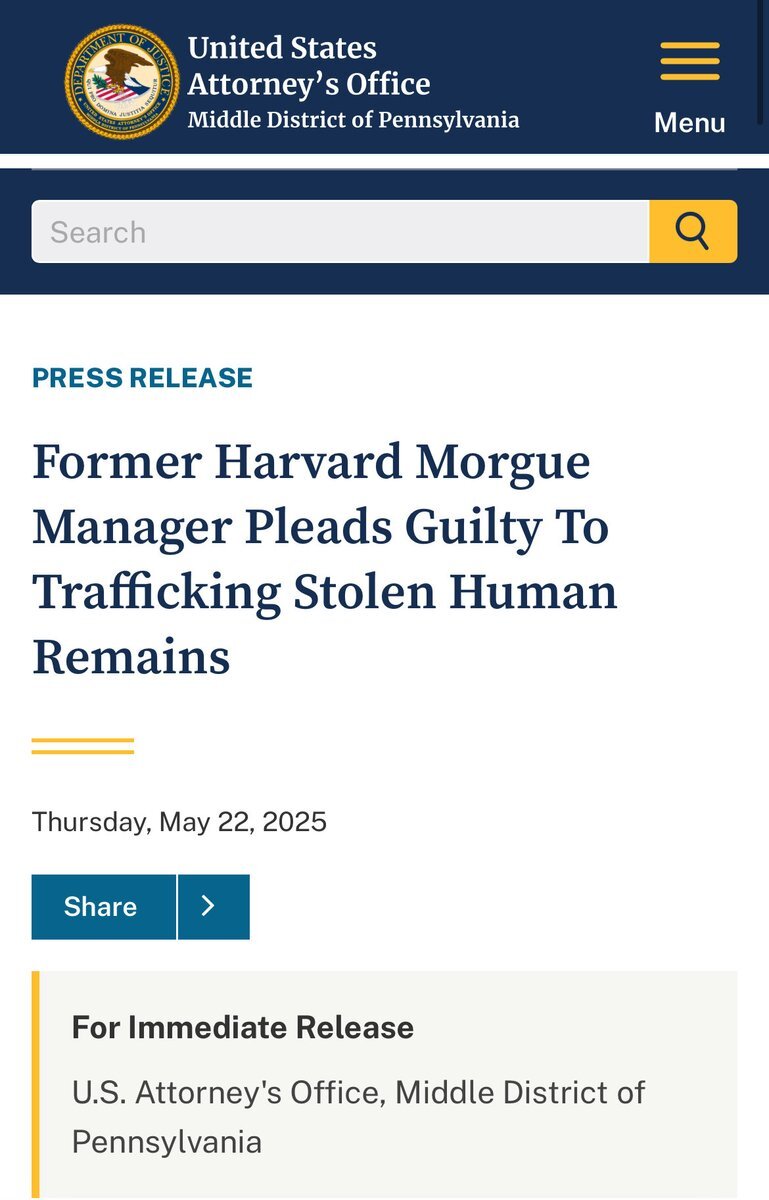Click Middle District of Pennsylvania in header
Image resolution: width=769 pixels, height=1200 pixels.
click(353, 120)
